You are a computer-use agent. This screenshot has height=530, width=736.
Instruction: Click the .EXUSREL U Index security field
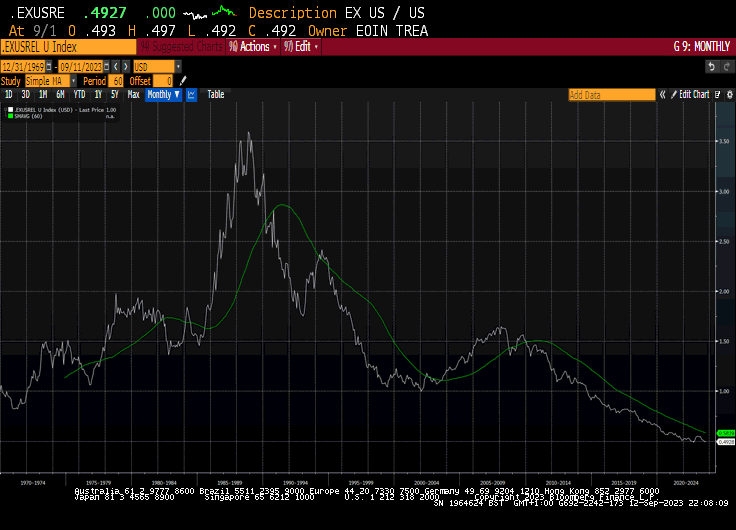point(68,47)
